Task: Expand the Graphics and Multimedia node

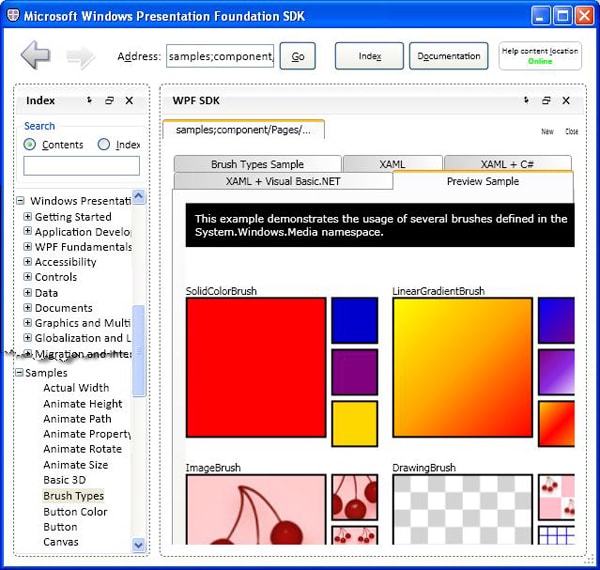Action: 28,322
